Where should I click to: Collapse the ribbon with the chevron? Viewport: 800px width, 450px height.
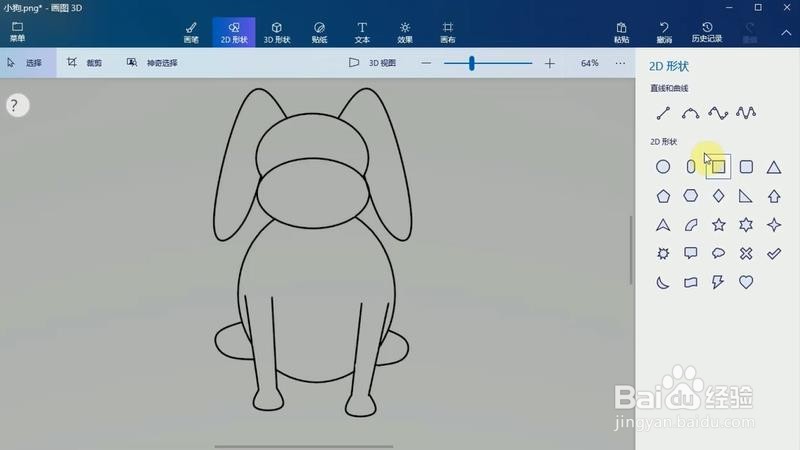coord(786,33)
